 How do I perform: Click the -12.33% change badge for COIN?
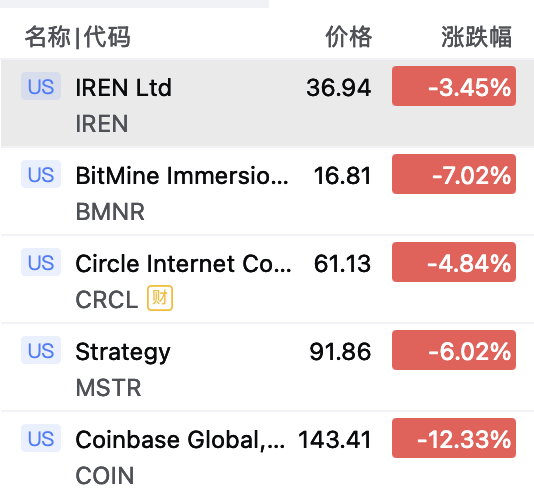pyautogui.click(x=454, y=438)
